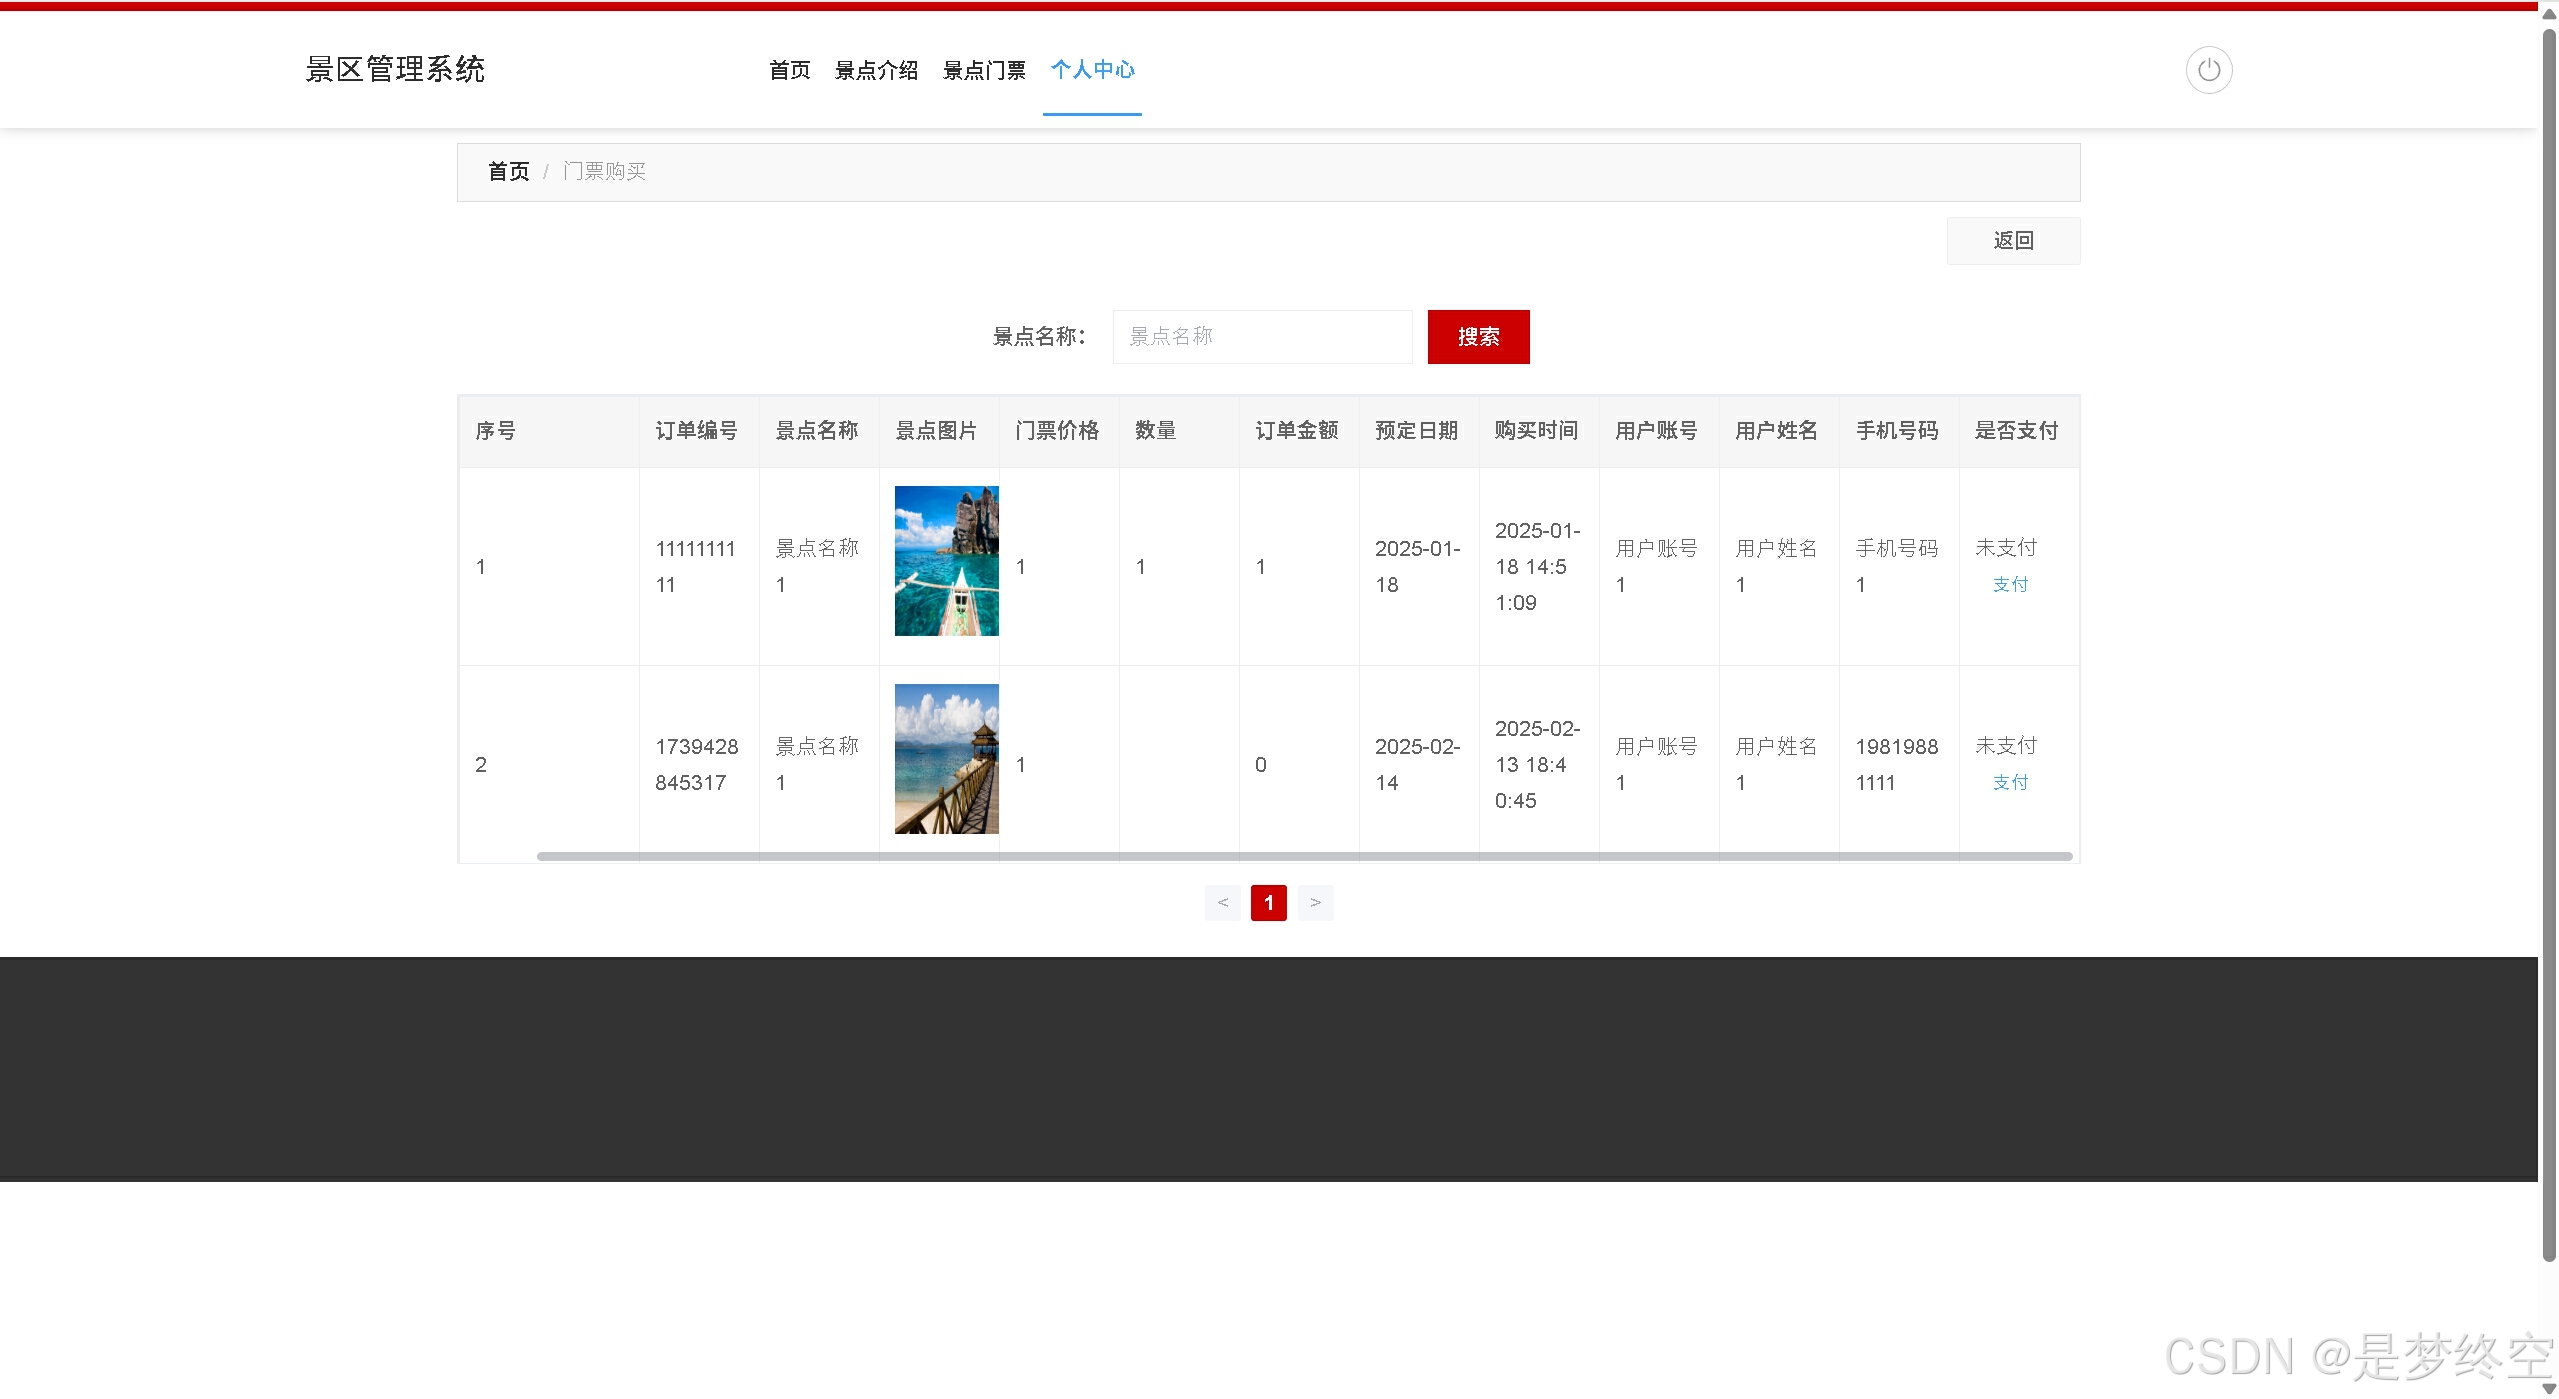Select page 1 pagination button
Viewport: 2559px width, 1399px height.
[x=1268, y=903]
